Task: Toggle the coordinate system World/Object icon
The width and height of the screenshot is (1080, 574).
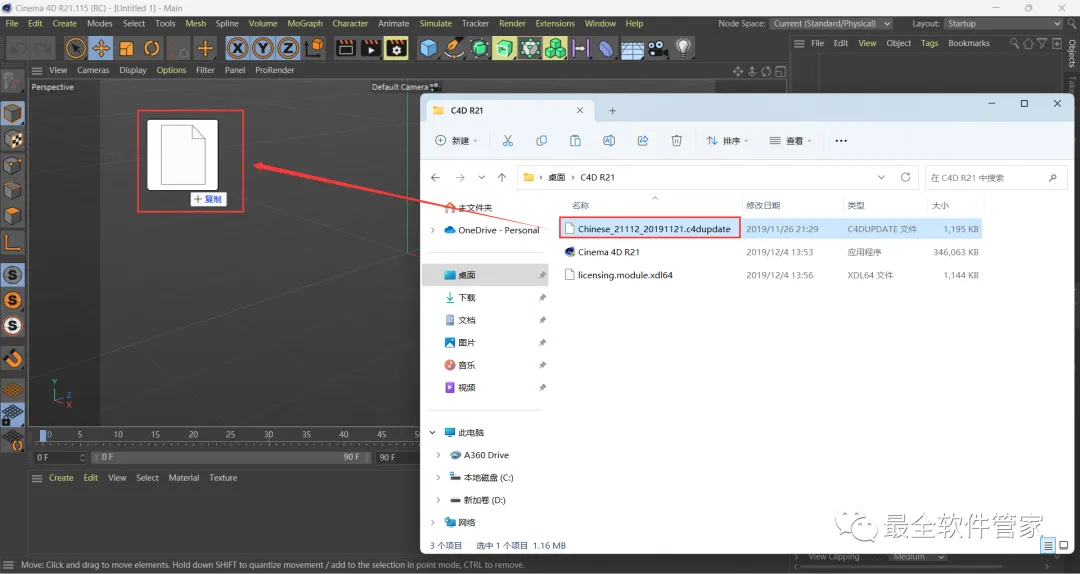Action: coord(314,48)
